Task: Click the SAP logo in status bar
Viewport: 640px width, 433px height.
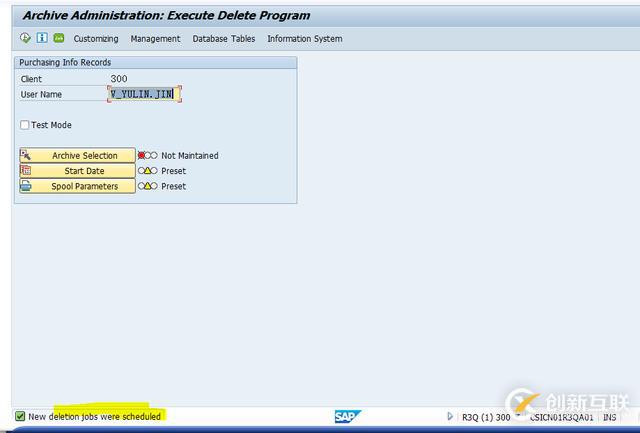Action: 347,416
